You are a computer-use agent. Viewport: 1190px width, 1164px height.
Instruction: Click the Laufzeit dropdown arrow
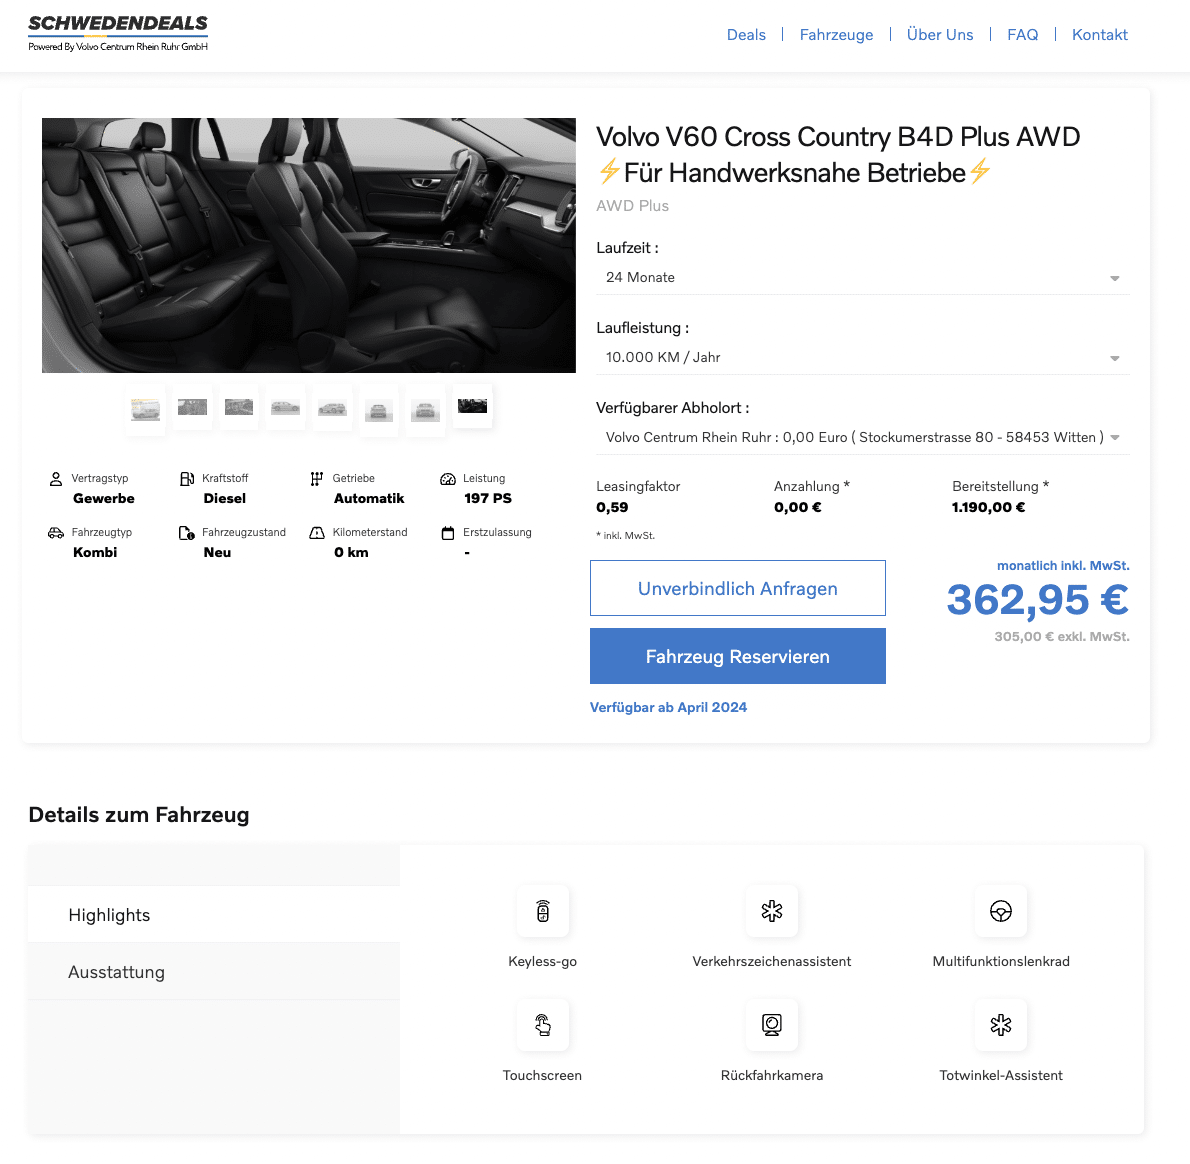click(x=1115, y=278)
